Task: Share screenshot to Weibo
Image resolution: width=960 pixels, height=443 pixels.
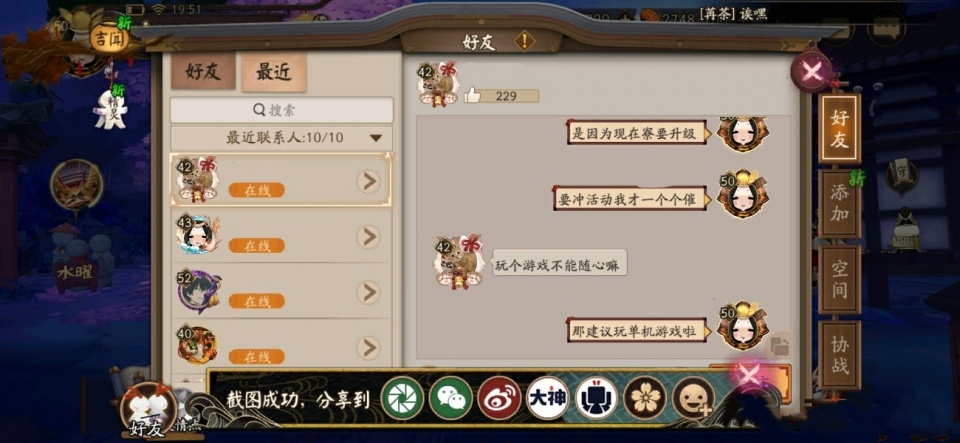Action: tap(499, 398)
